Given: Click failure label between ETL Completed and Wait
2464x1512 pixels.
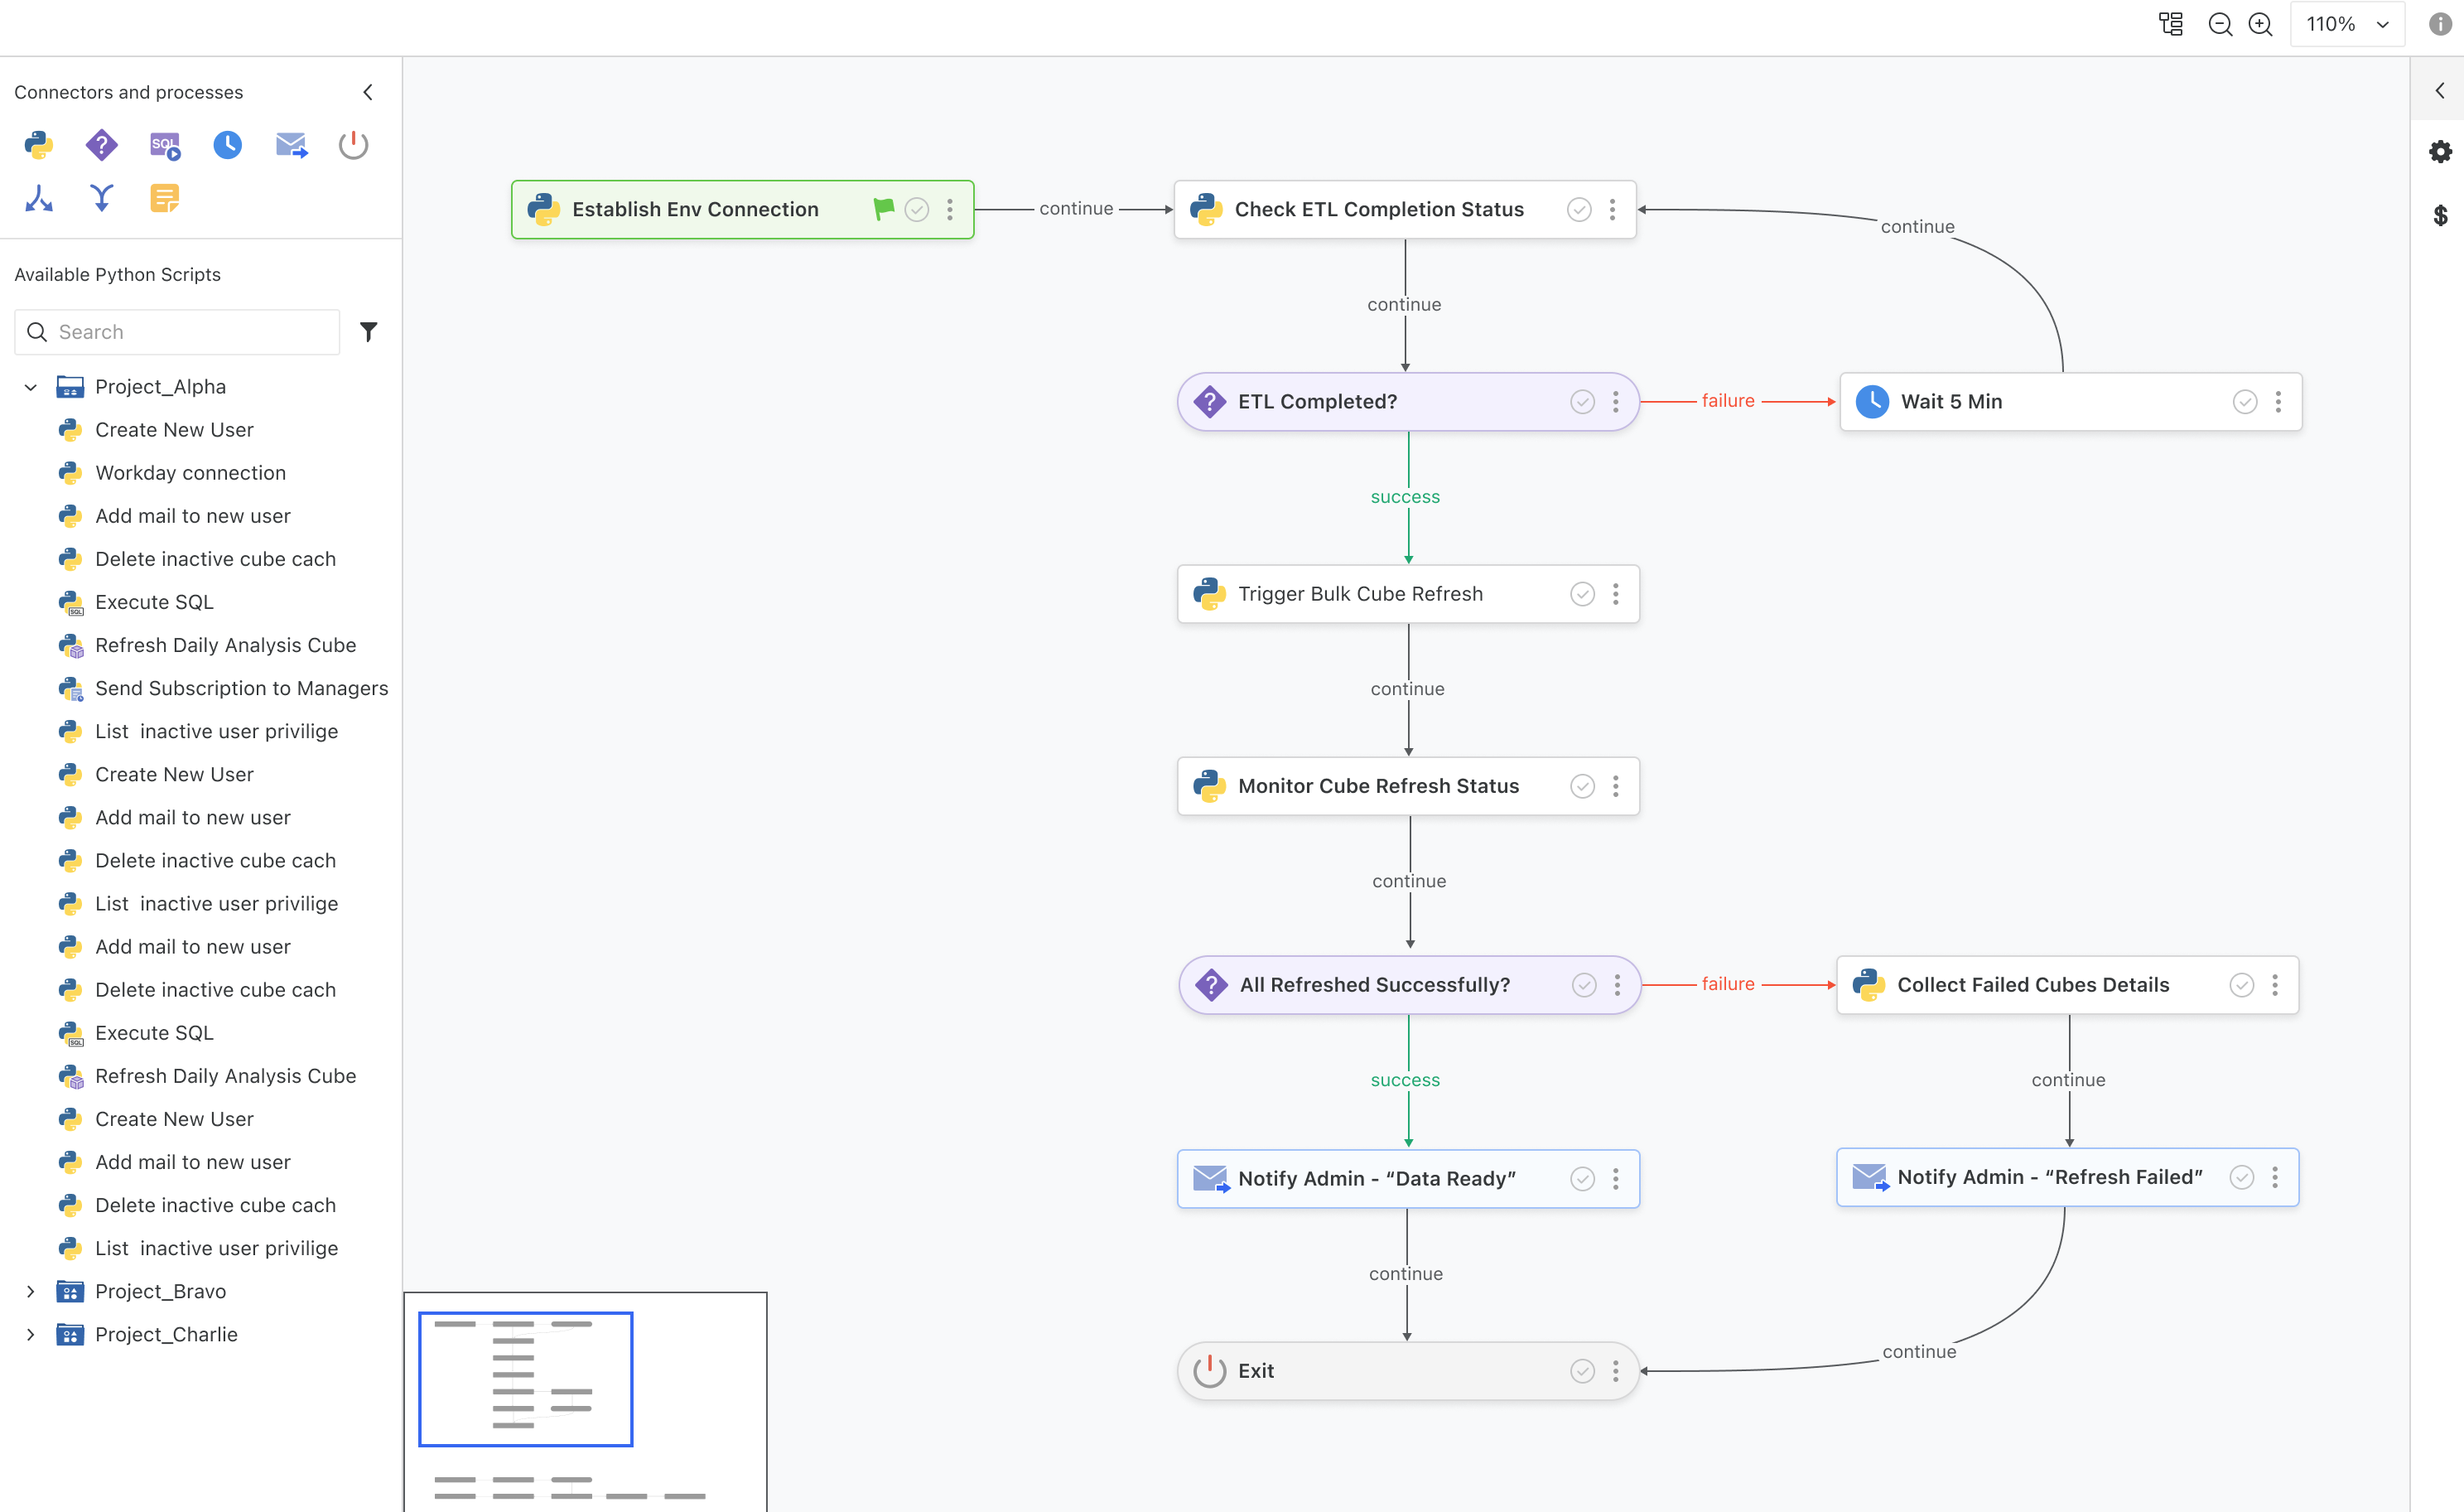Looking at the screenshot, I should click(1728, 401).
